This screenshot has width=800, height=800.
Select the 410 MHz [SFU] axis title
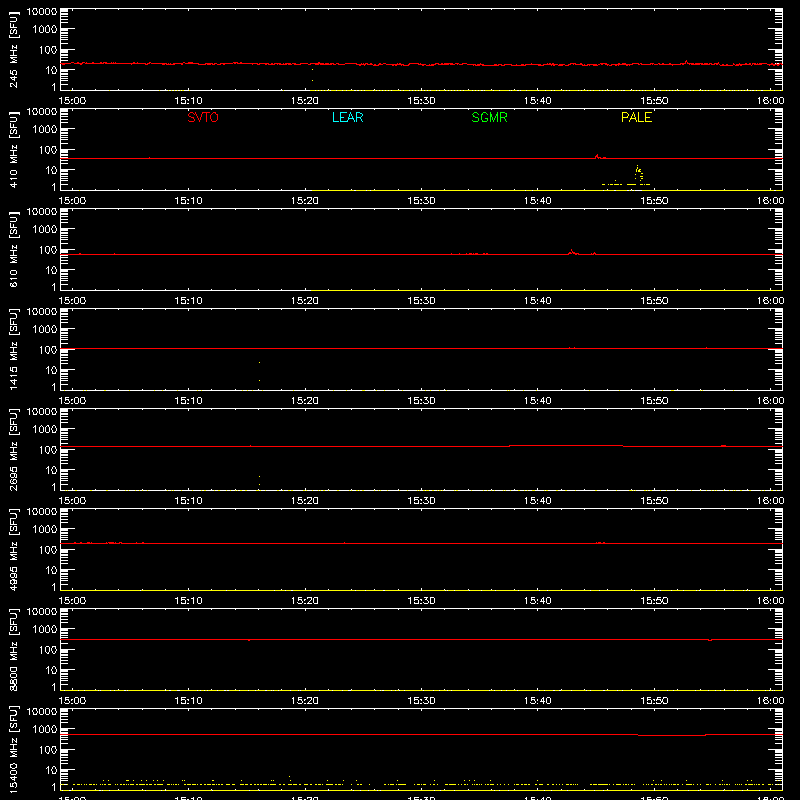click(13, 150)
